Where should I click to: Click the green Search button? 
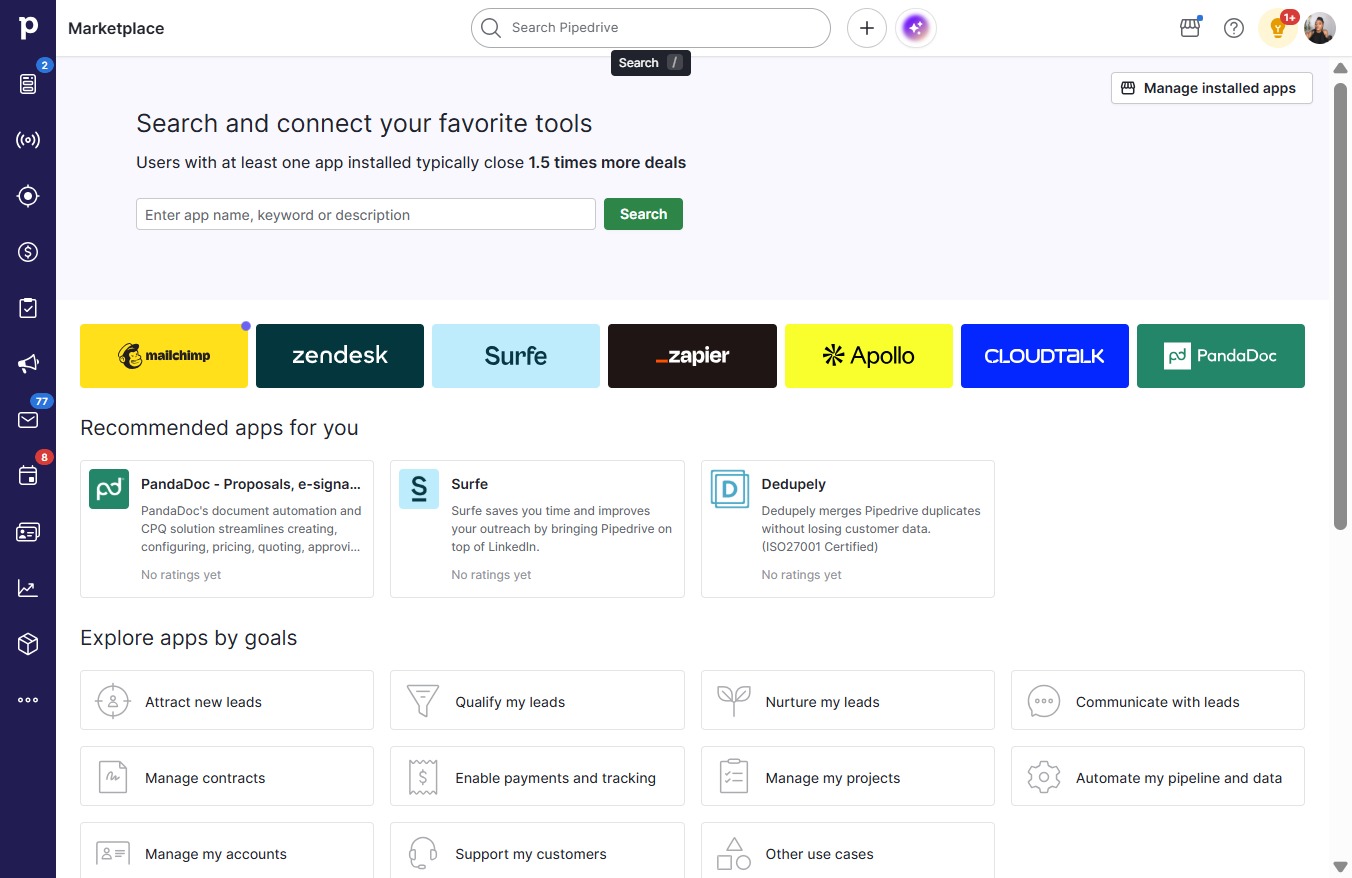coord(643,214)
